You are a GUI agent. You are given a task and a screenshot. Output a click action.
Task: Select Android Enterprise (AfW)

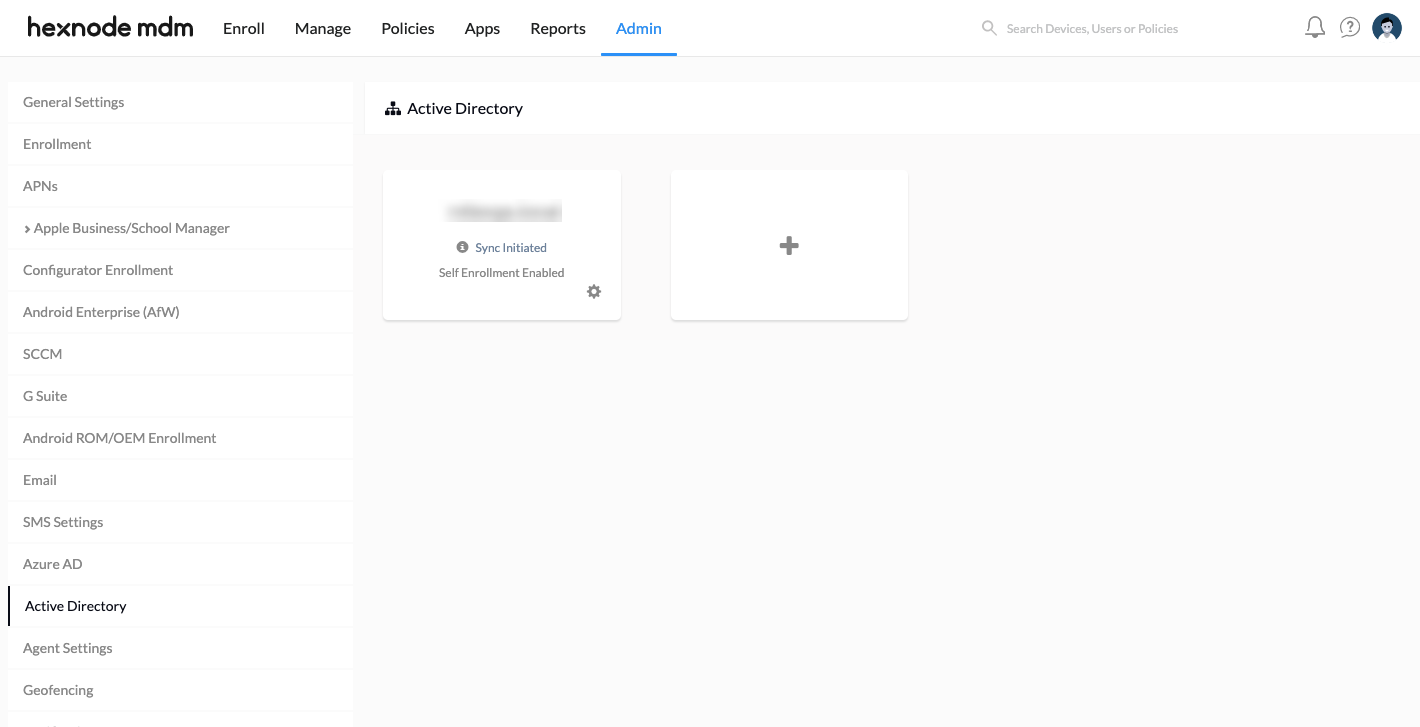tap(180, 312)
